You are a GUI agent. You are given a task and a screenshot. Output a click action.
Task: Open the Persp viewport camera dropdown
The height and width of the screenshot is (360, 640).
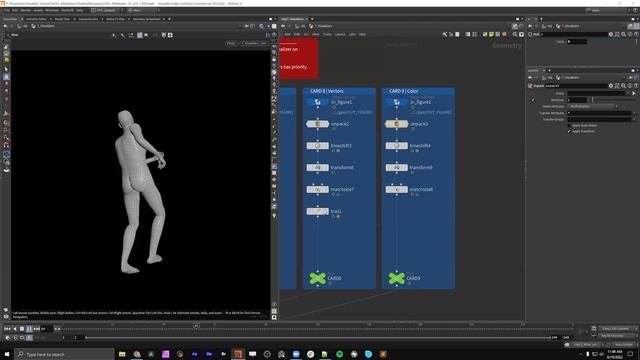pos(231,43)
